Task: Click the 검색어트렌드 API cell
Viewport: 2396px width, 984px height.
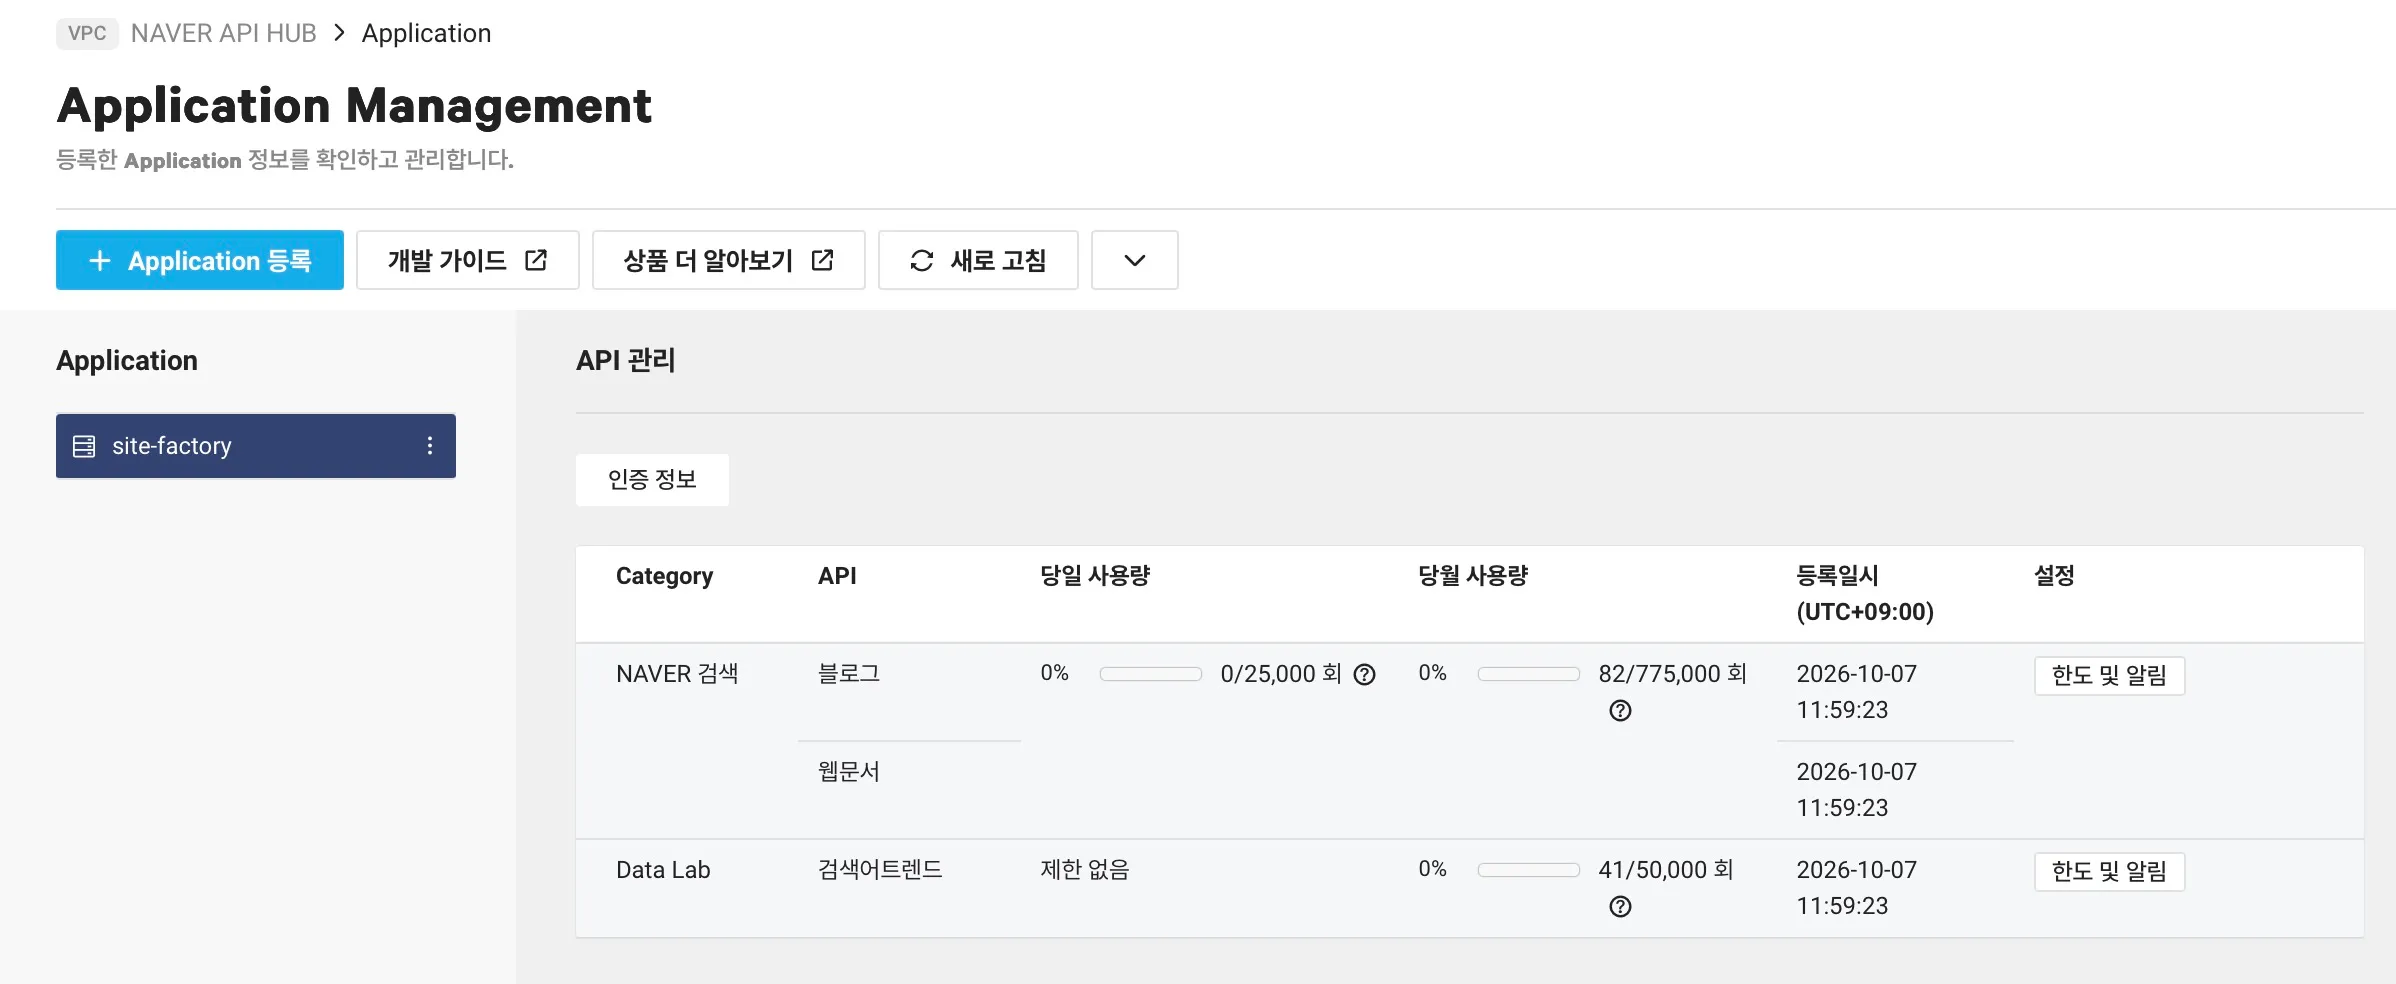Action: pyautogui.click(x=880, y=870)
